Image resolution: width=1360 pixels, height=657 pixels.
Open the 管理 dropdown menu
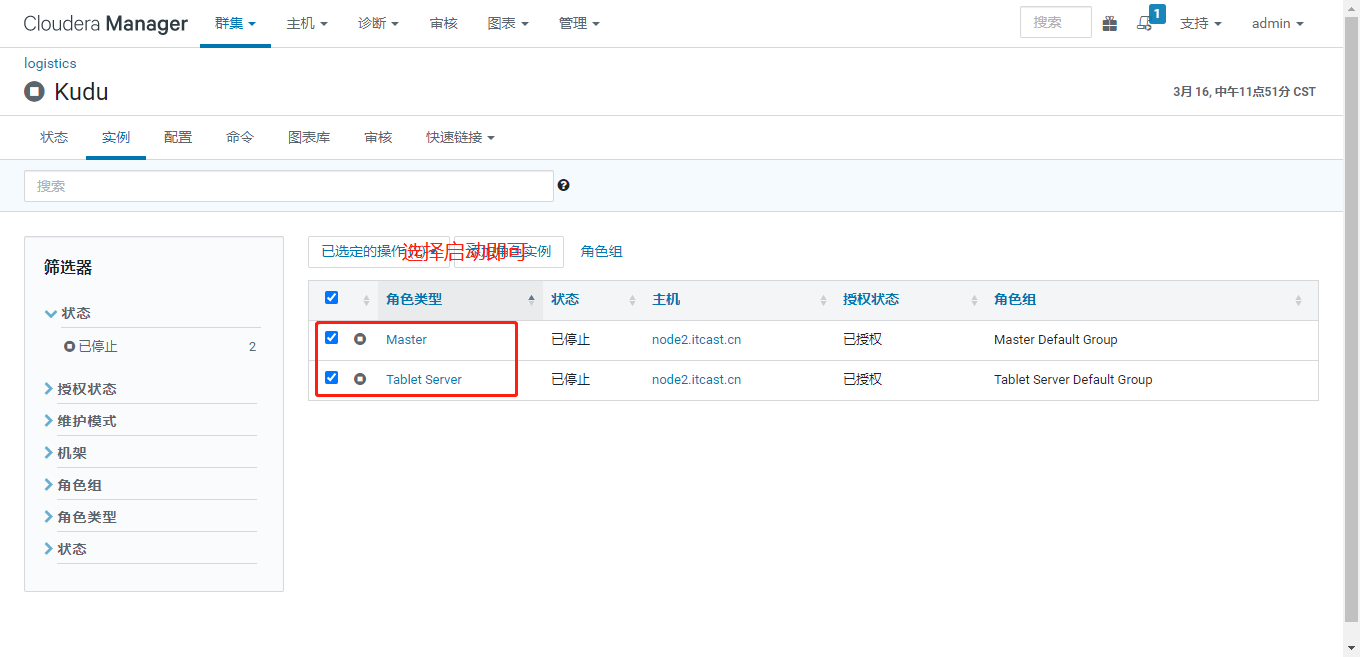(579, 23)
